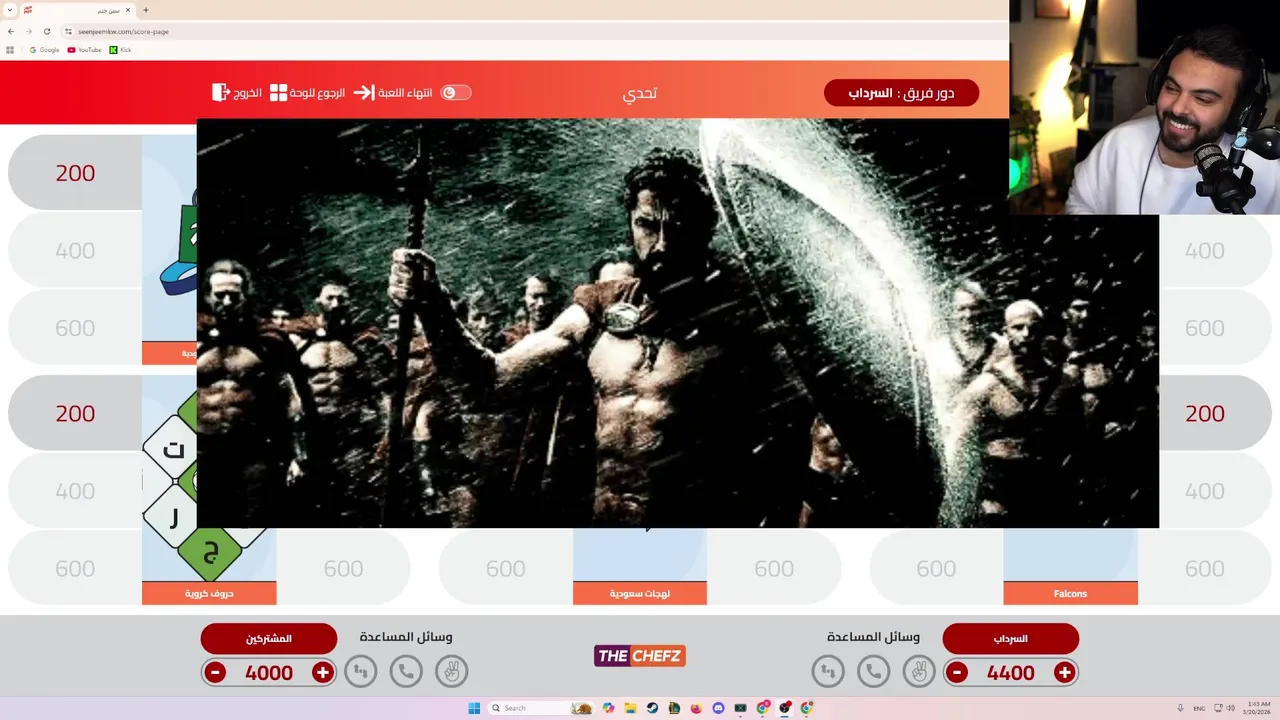Click the 300 movie picture
This screenshot has width=1280, height=720.
click(x=678, y=323)
